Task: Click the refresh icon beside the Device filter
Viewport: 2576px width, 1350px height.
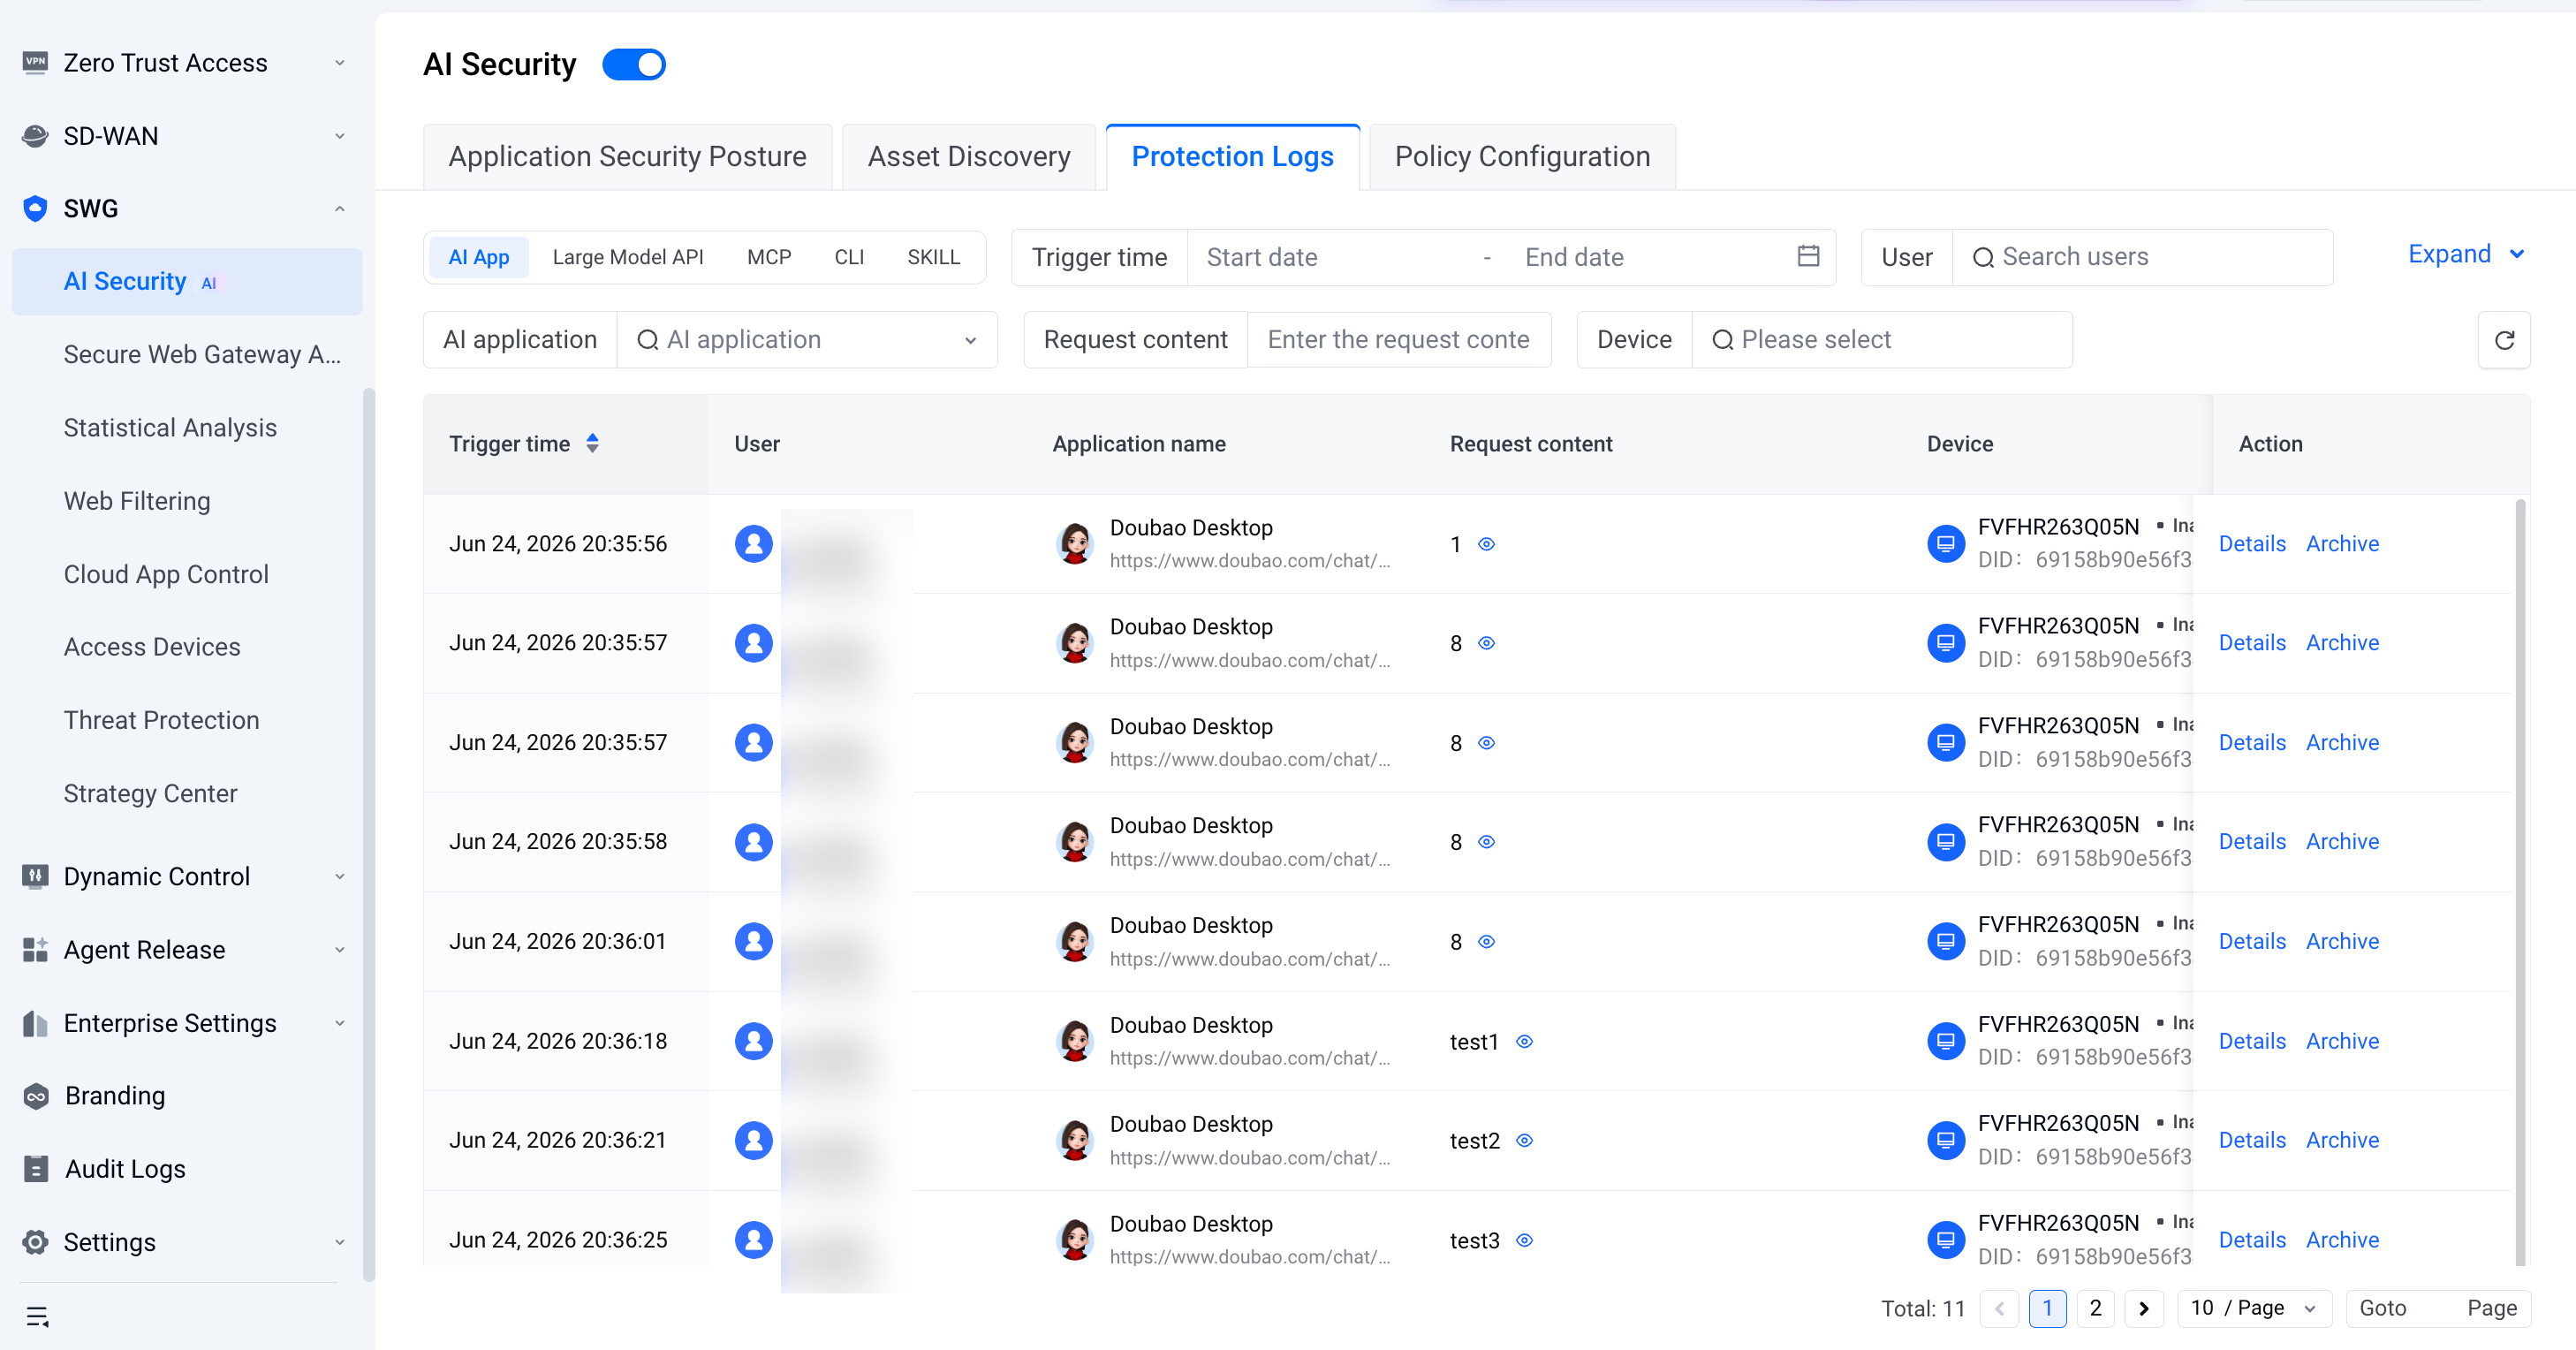Action: [2504, 340]
